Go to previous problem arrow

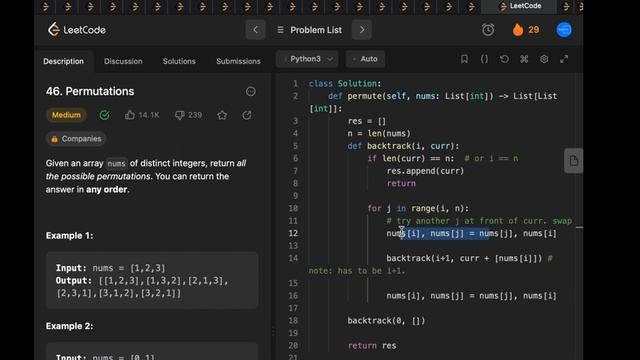pyautogui.click(x=256, y=30)
